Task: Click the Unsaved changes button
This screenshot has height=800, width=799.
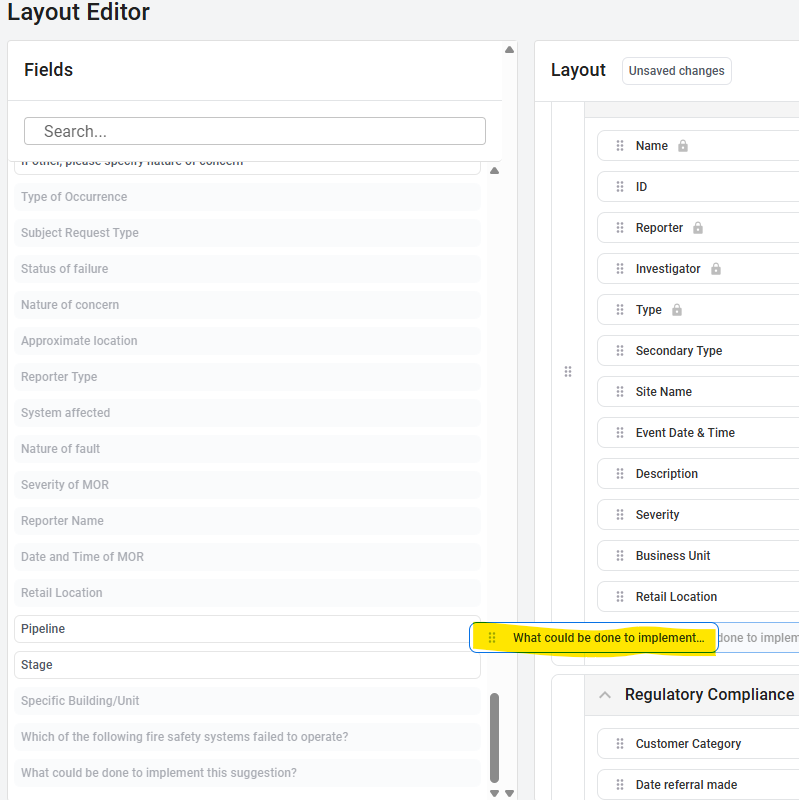Action: [x=676, y=71]
